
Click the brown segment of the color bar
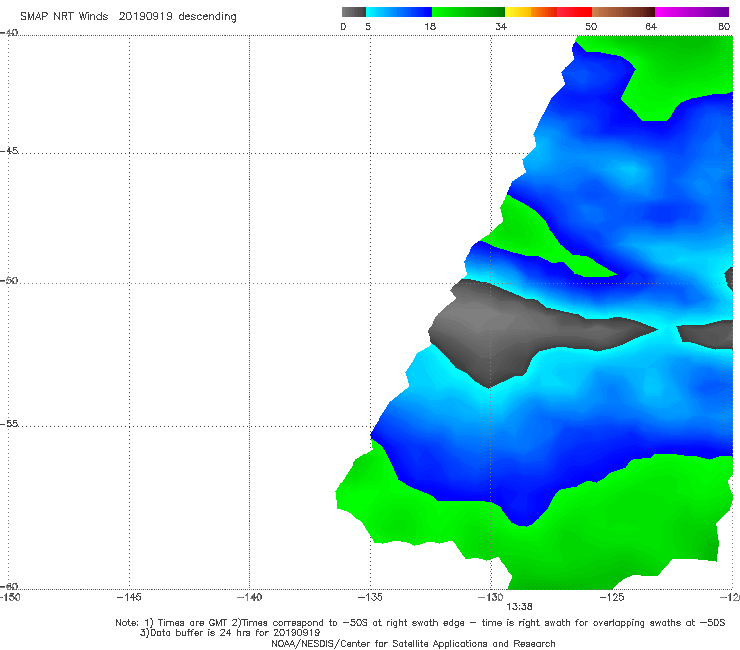pos(623,12)
